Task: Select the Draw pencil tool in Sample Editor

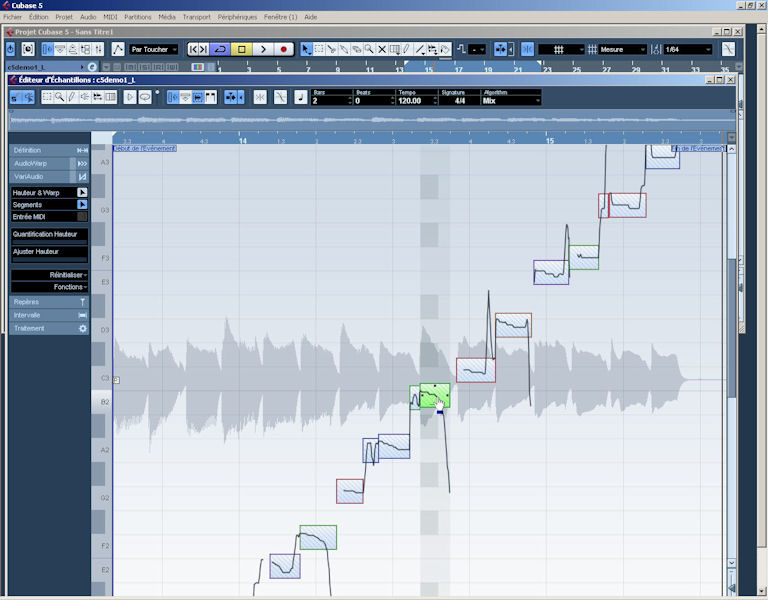Action: tap(72, 97)
